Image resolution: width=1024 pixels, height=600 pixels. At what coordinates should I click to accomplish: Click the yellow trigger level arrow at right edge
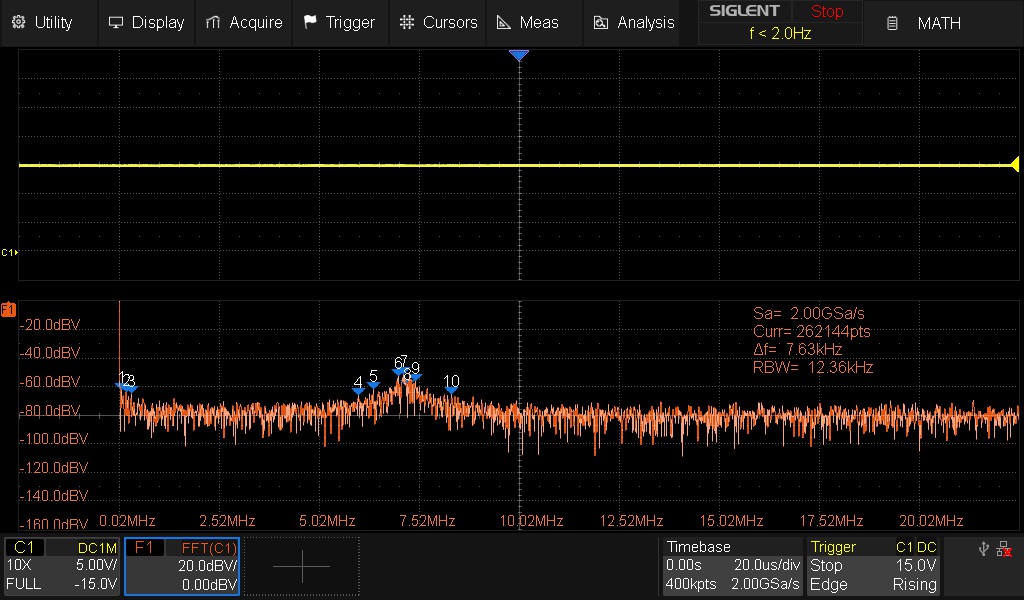[1015, 165]
